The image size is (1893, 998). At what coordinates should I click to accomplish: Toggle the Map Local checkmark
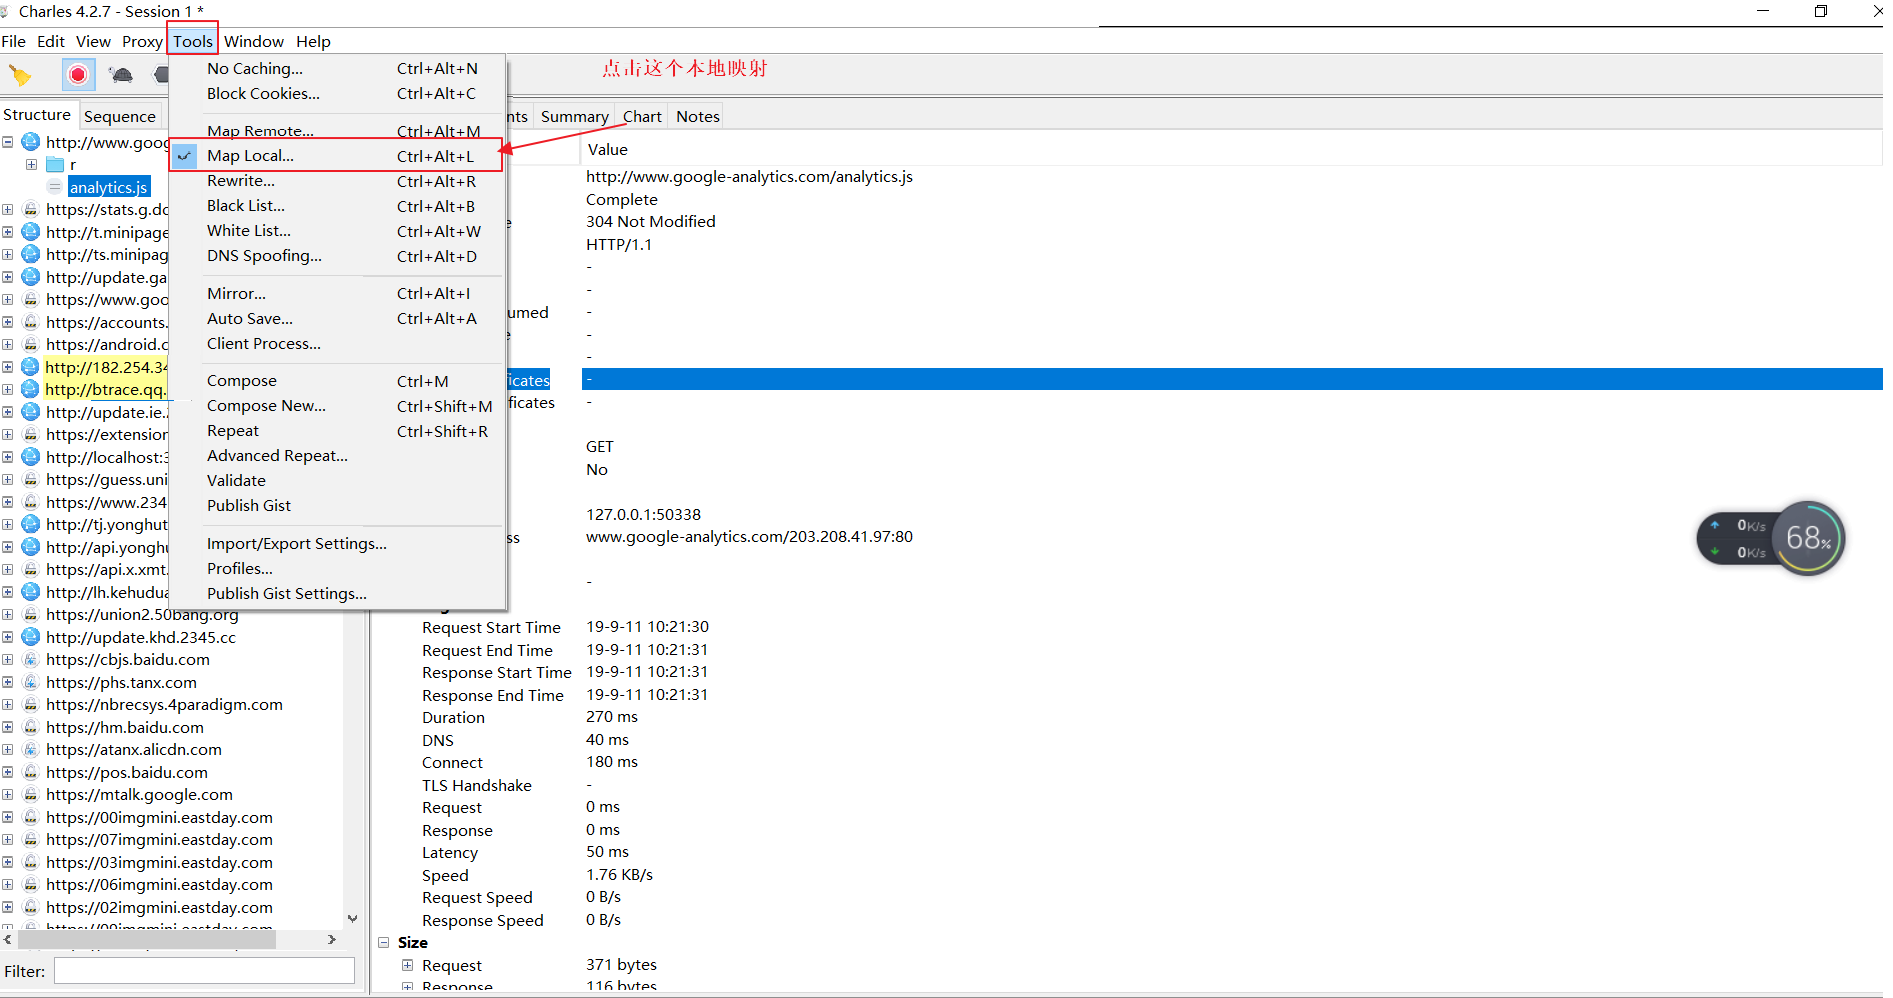(x=185, y=156)
